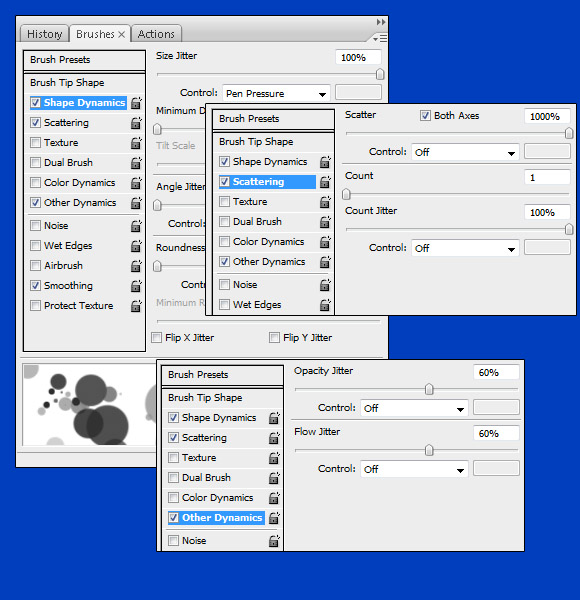Click the brush stroke preview thumbnail
This screenshot has height=600, width=580.
(x=90, y=405)
